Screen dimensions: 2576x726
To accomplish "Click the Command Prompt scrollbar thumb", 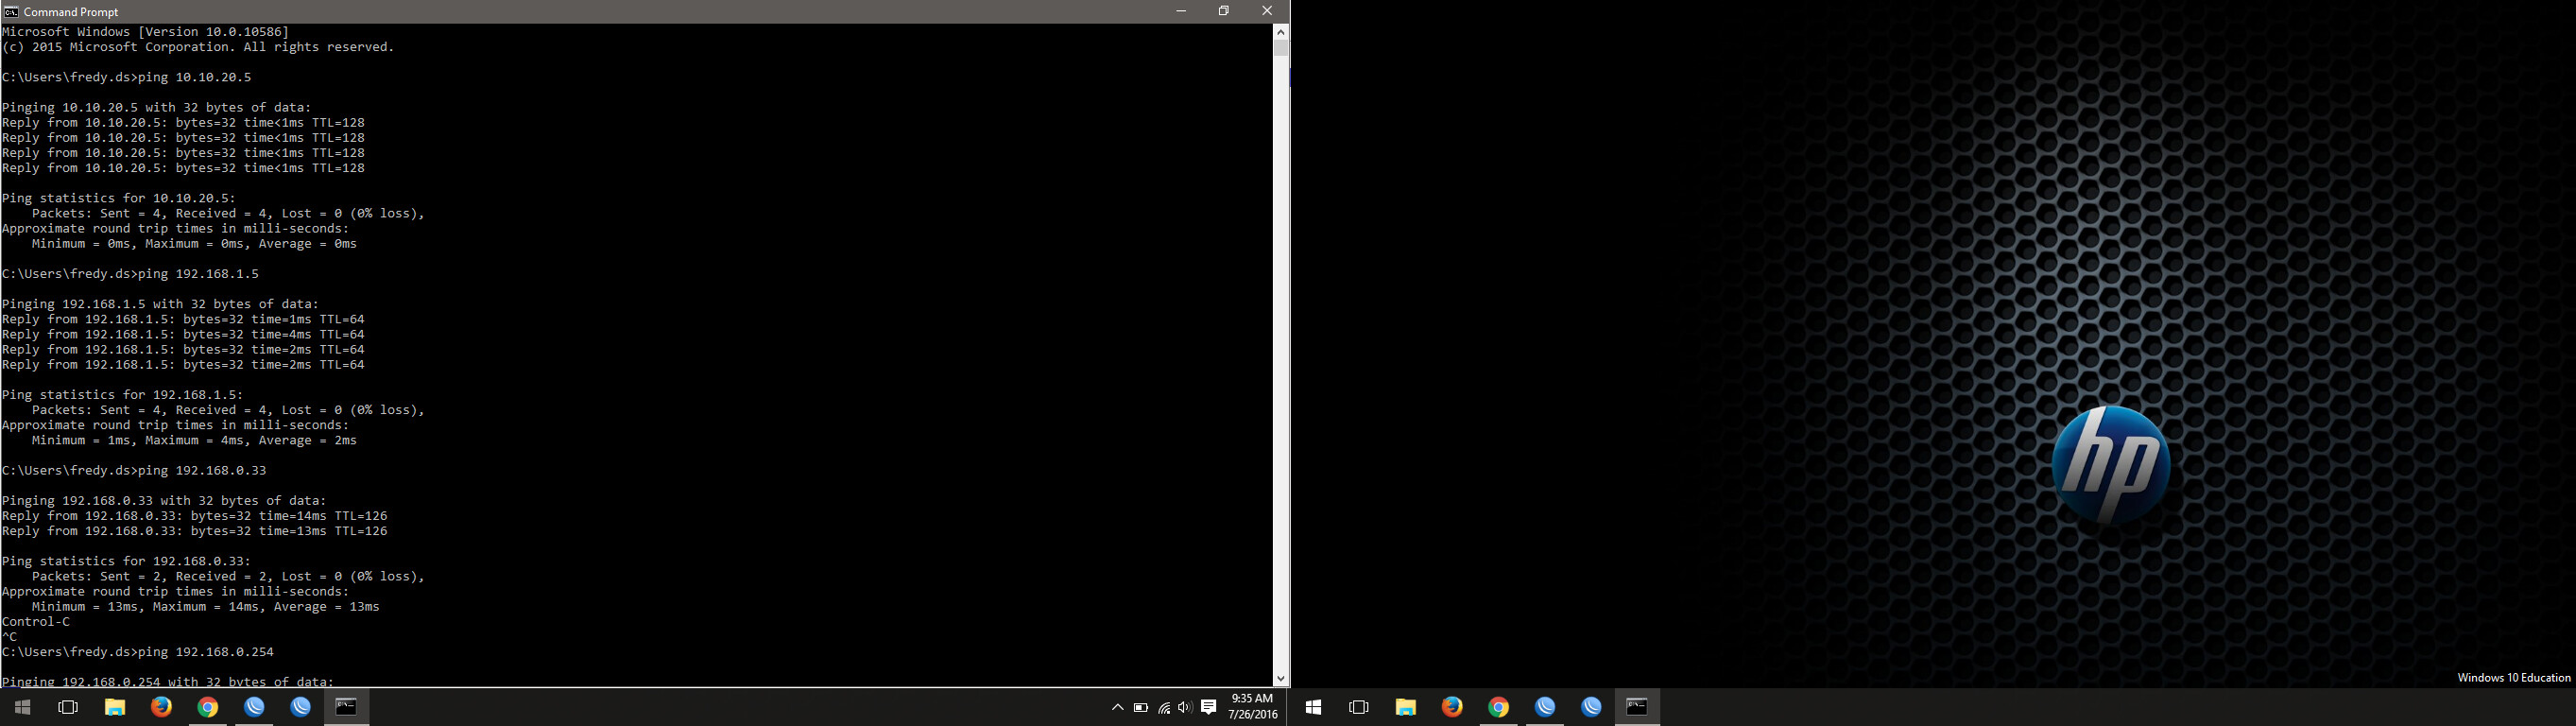I will click(1280, 48).
